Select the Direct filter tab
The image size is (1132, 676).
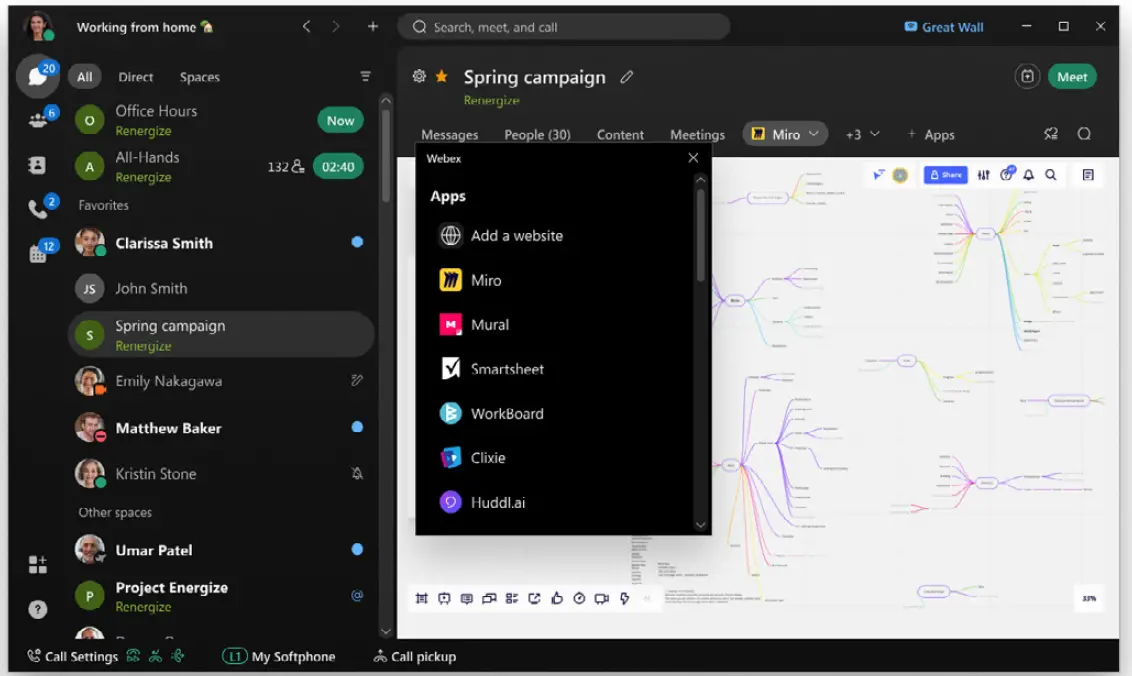[x=136, y=77]
